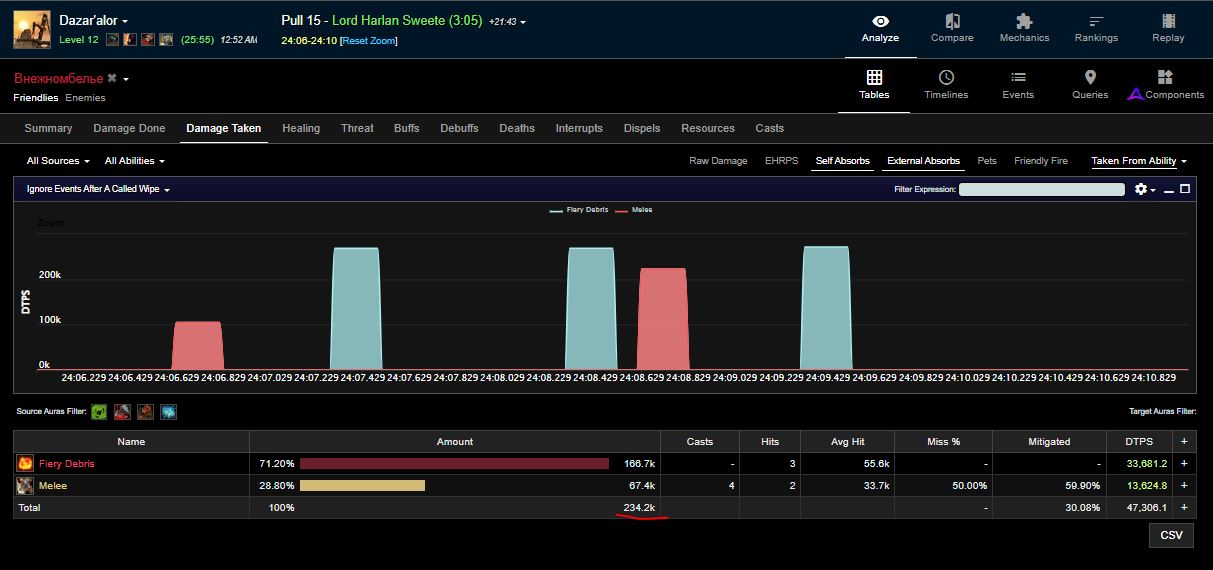Screen dimensions: 1213x570
Task: Expand the All Sources dropdown
Action: pyautogui.click(x=58, y=161)
